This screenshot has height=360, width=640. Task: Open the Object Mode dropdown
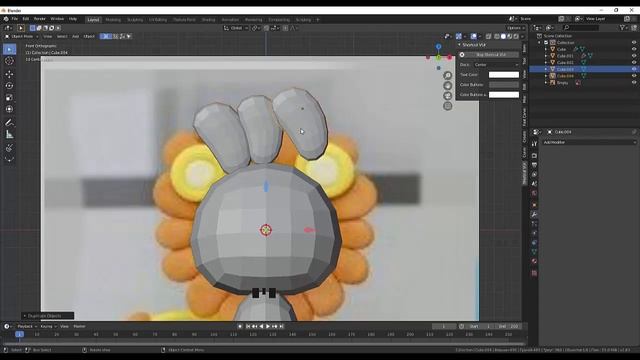[21, 36]
